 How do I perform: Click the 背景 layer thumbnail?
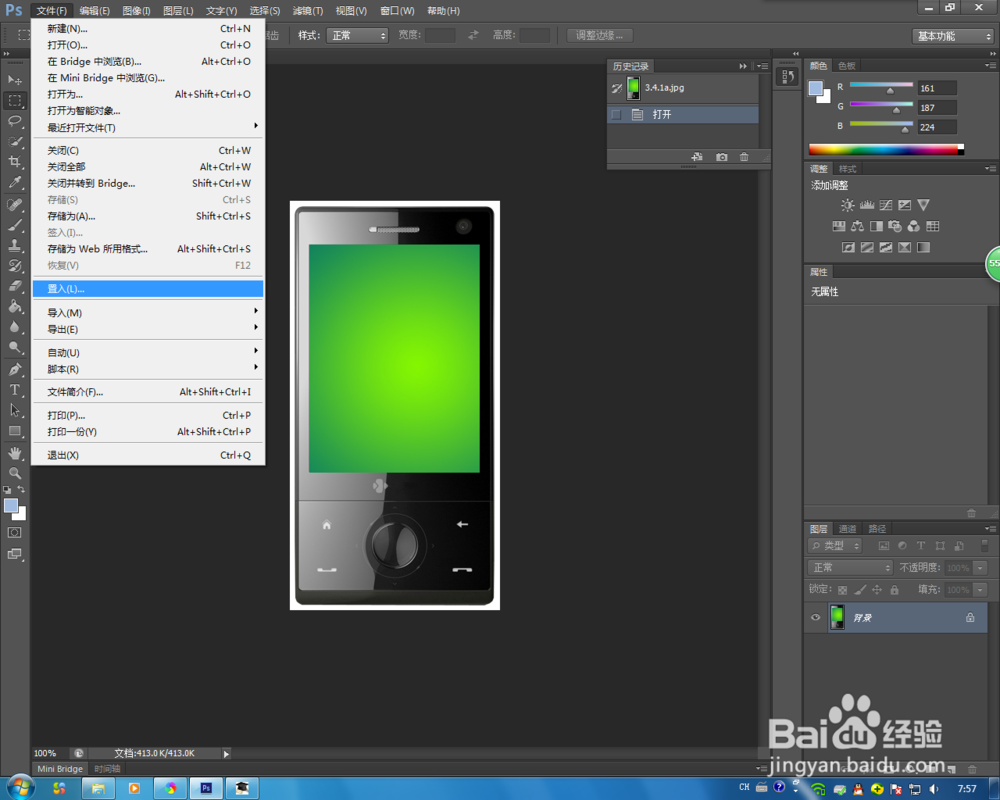837,617
